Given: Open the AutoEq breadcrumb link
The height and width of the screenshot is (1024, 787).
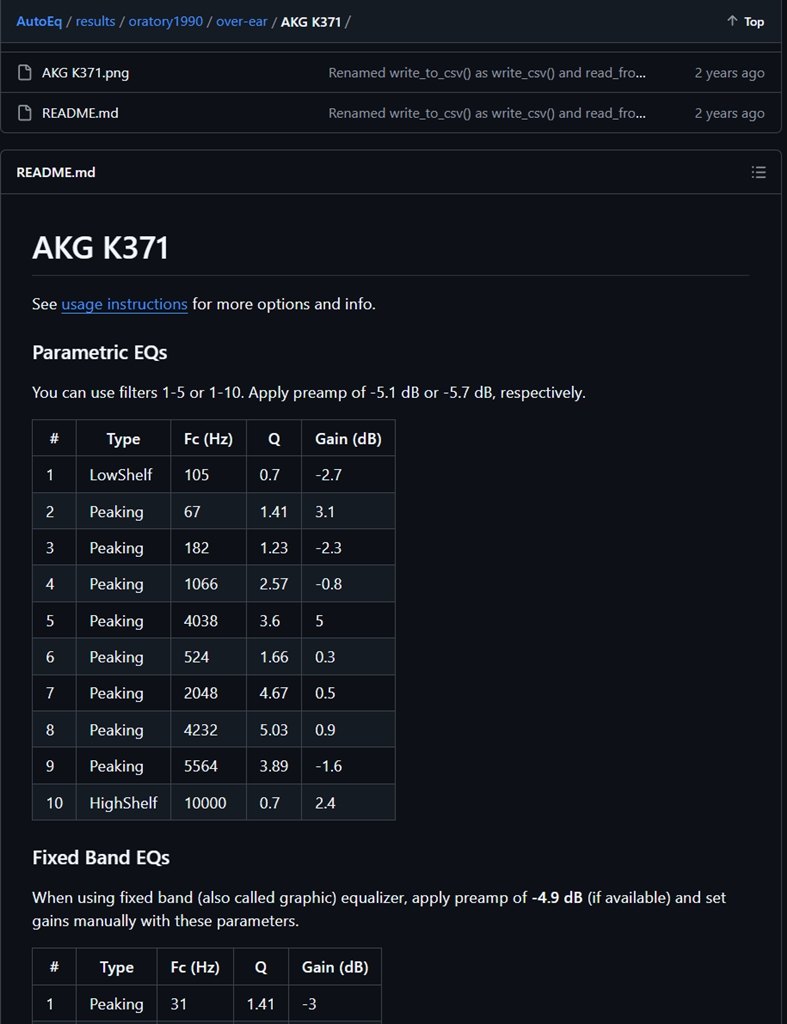Looking at the screenshot, I should 39,21.
